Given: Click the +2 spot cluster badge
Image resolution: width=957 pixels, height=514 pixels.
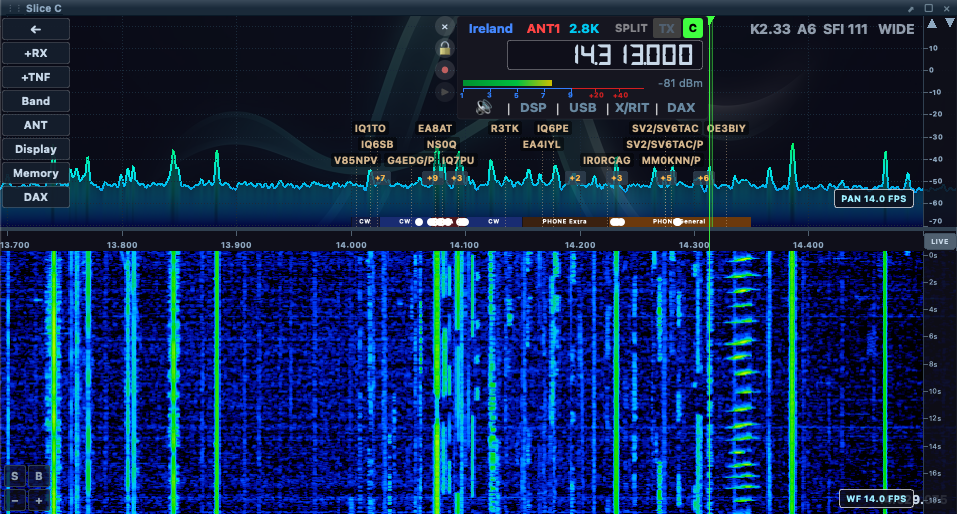Looking at the screenshot, I should click(575, 178).
